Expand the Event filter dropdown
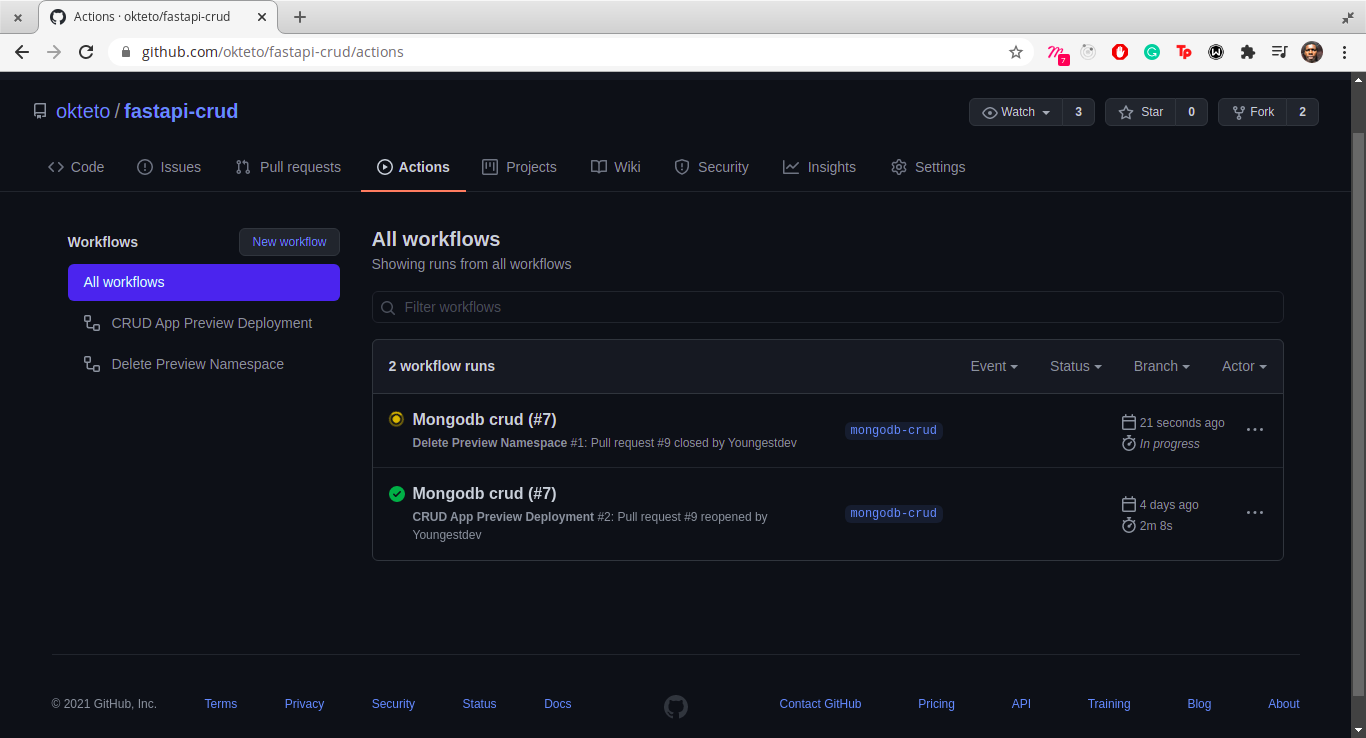The image size is (1366, 738). coord(994,366)
